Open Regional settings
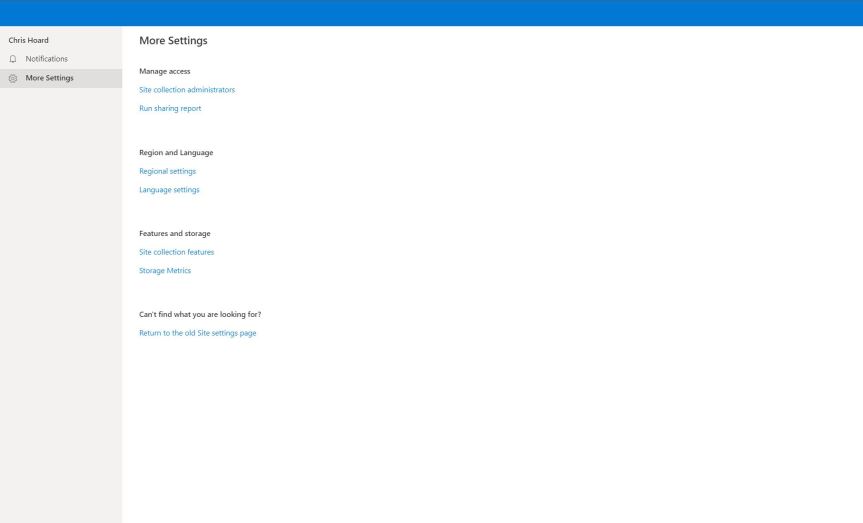Image resolution: width=863 pixels, height=523 pixels. click(x=167, y=171)
